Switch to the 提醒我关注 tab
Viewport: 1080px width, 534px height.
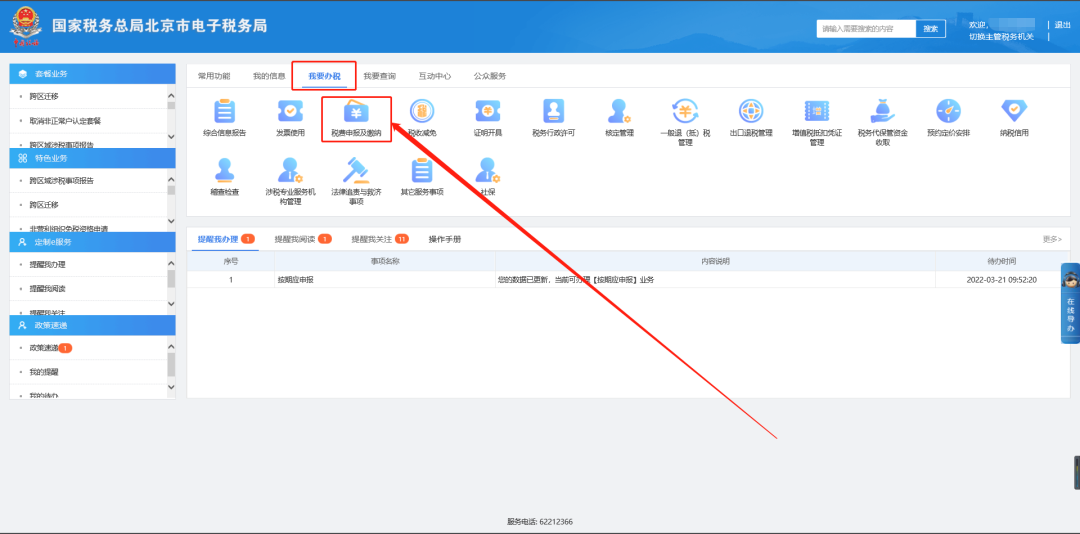pyautogui.click(x=373, y=239)
